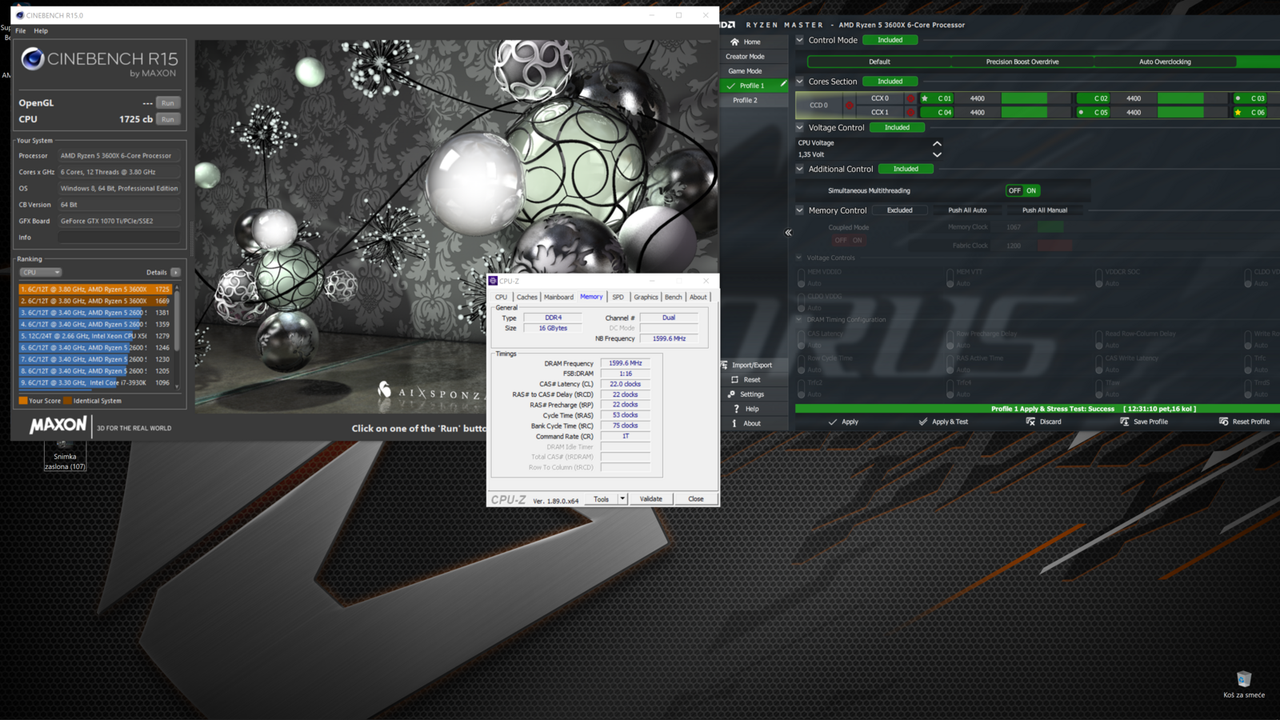Collapse the Additional Control section
The width and height of the screenshot is (1280, 720).
point(800,169)
